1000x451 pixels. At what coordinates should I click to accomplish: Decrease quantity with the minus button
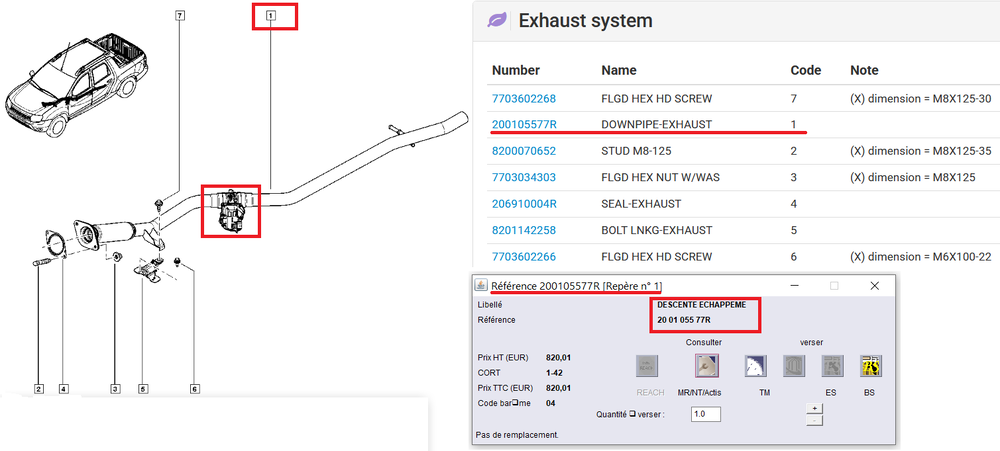coord(814,420)
